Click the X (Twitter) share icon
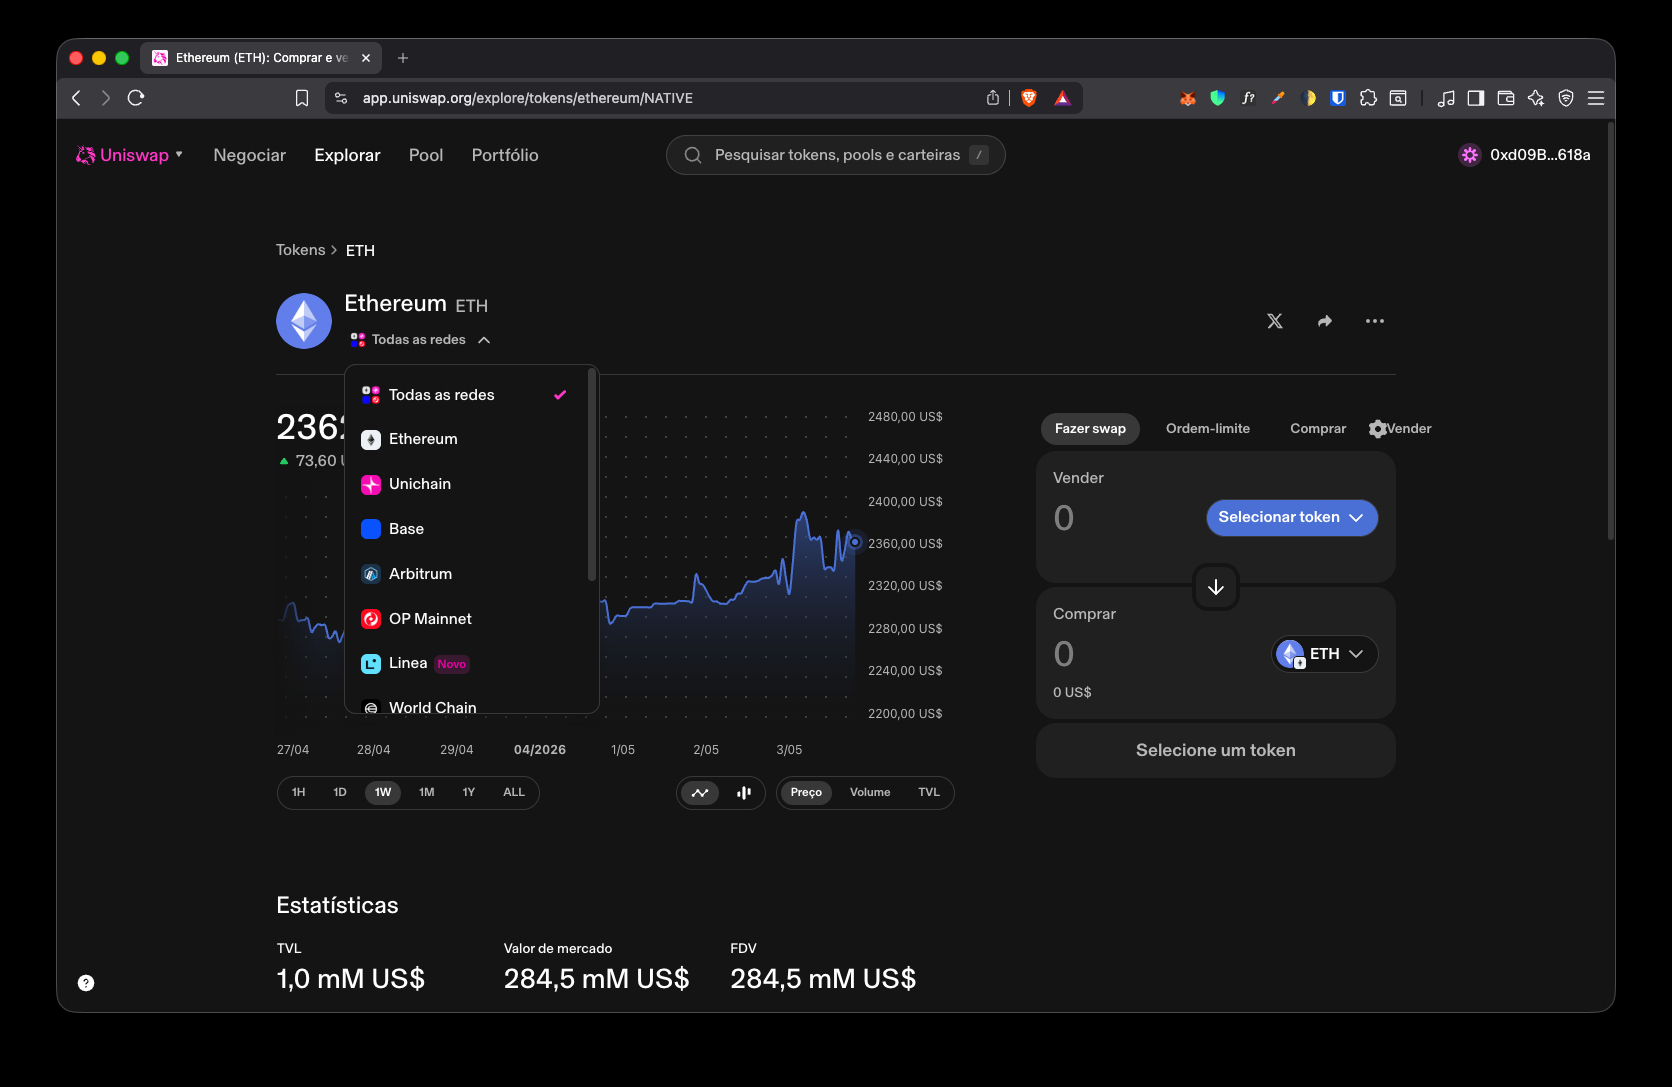Screen dimensions: 1672x1087 pos(1275,321)
